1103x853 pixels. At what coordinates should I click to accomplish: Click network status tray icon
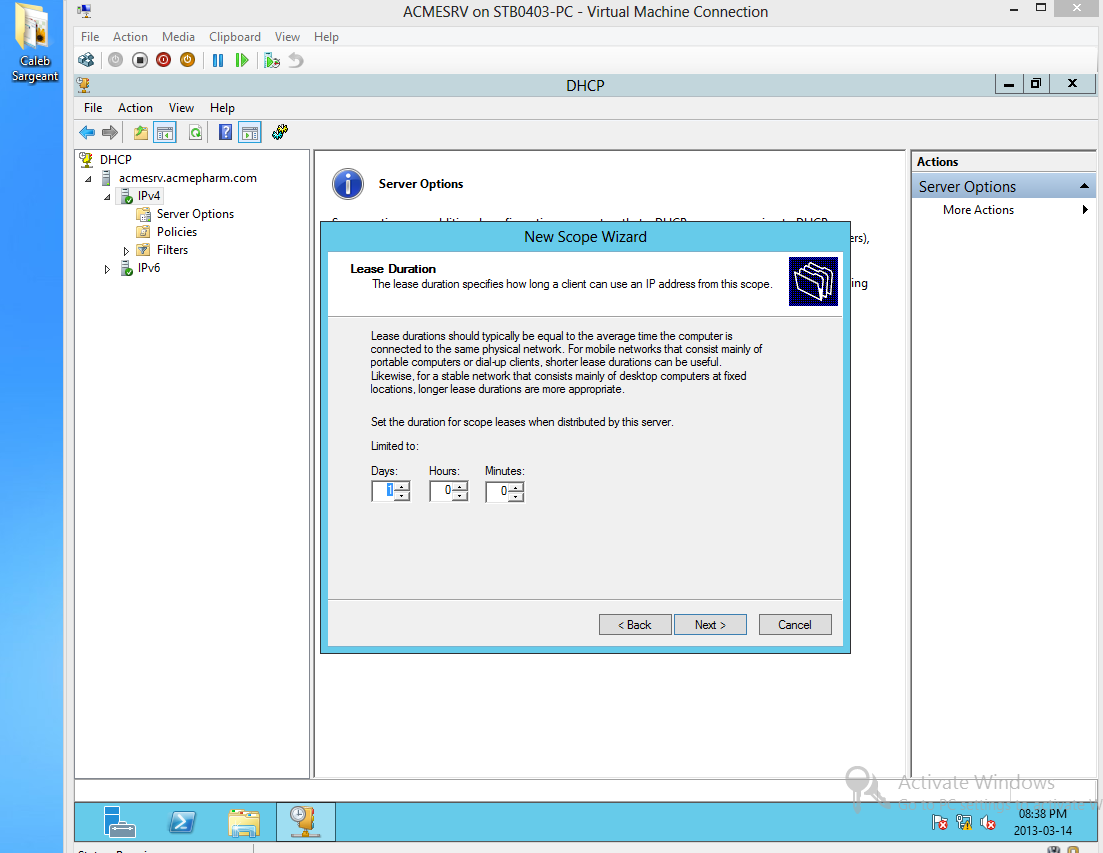click(x=964, y=822)
